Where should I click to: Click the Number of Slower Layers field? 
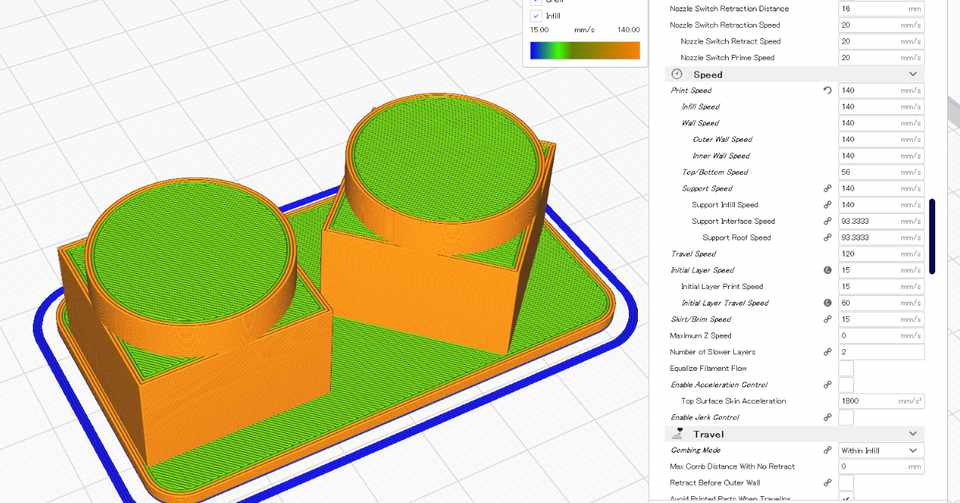point(881,352)
